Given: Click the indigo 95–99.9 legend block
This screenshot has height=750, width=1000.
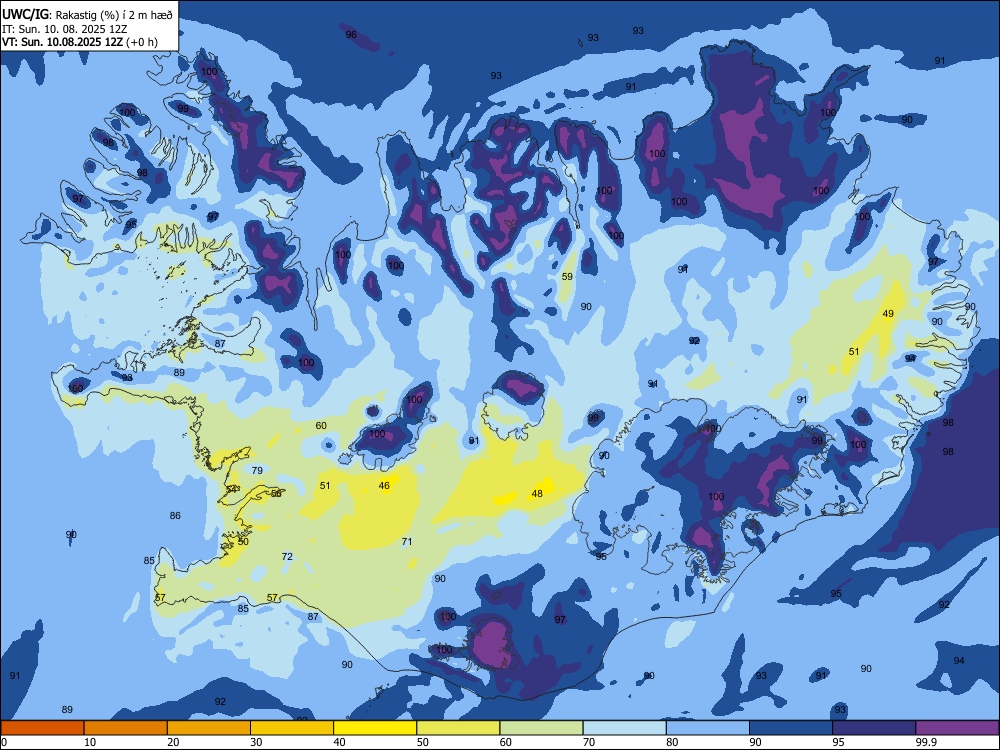Looking at the screenshot, I should pyautogui.click(x=874, y=728).
